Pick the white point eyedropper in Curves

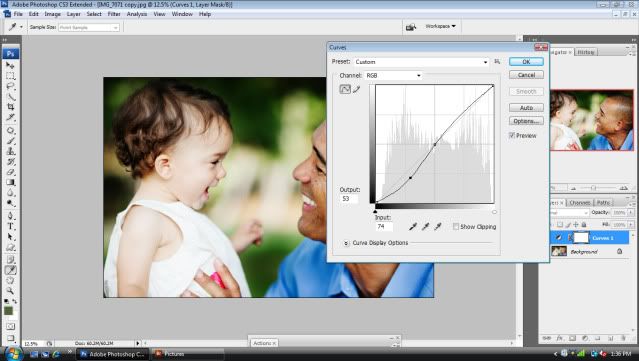click(x=438, y=227)
